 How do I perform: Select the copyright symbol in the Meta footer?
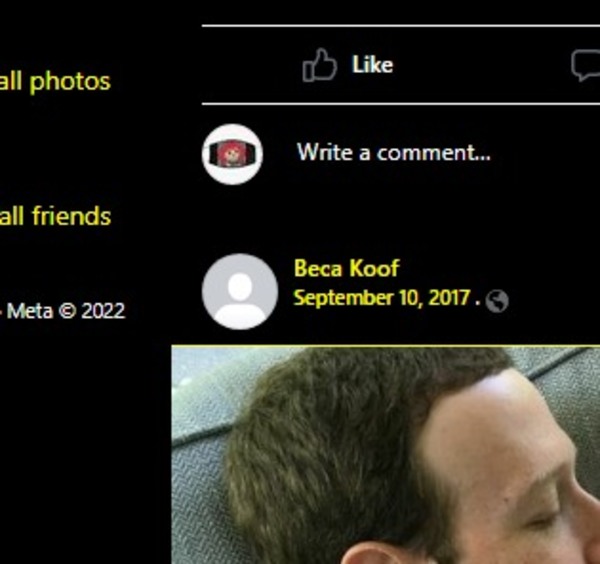[67, 311]
